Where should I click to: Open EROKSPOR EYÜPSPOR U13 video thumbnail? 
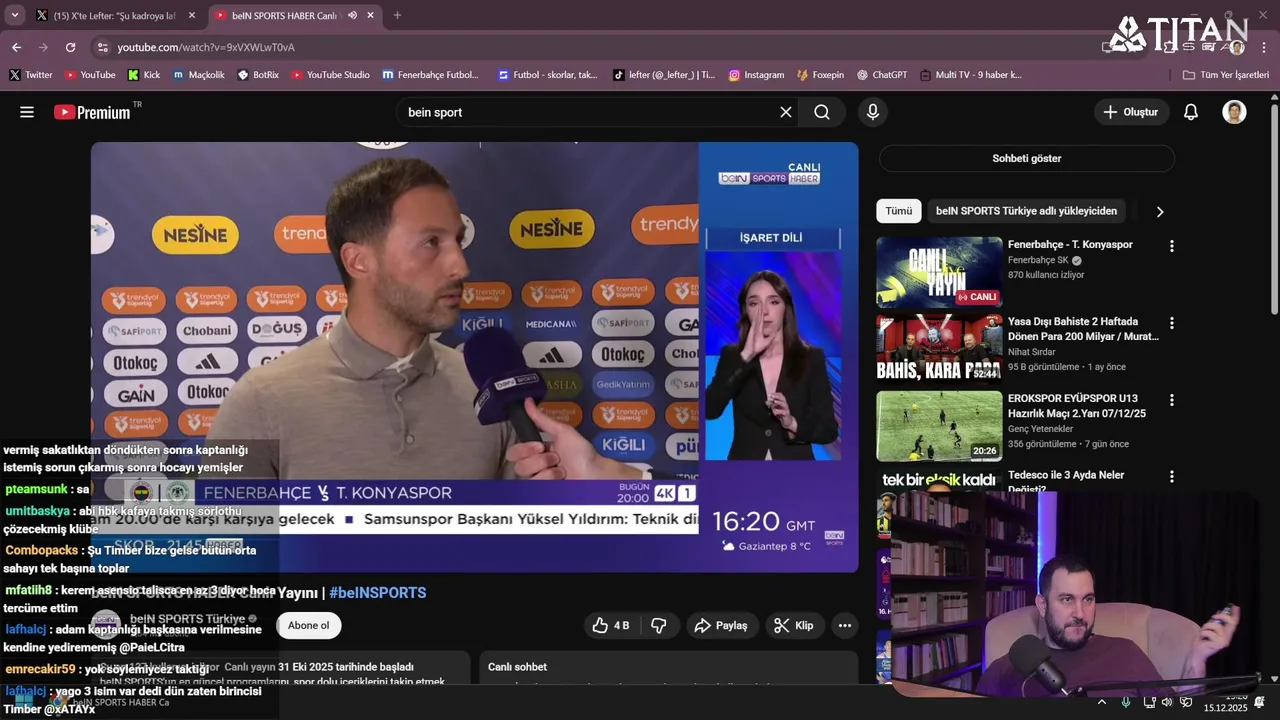(x=939, y=425)
